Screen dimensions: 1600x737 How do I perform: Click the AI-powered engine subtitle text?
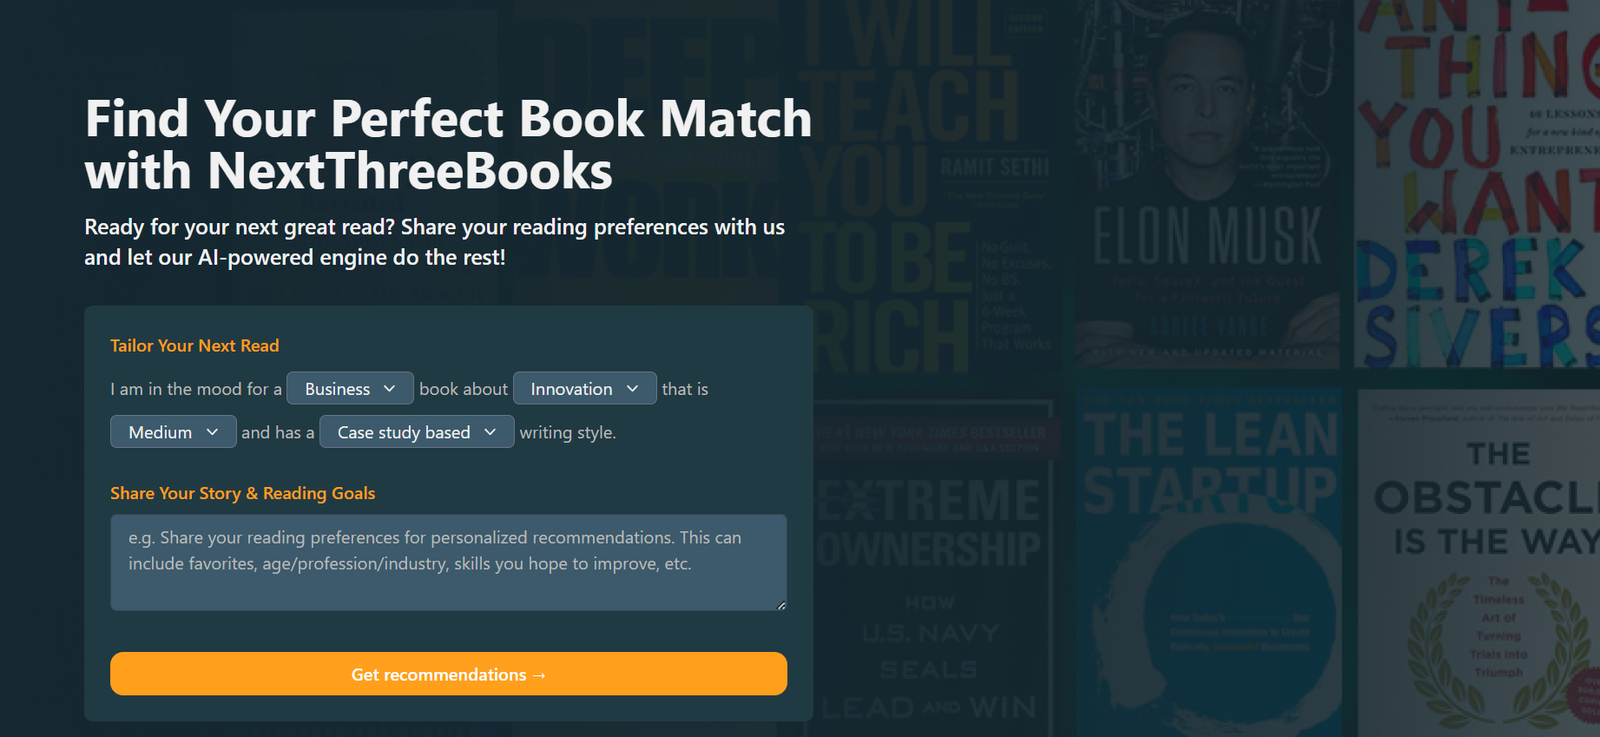434,242
